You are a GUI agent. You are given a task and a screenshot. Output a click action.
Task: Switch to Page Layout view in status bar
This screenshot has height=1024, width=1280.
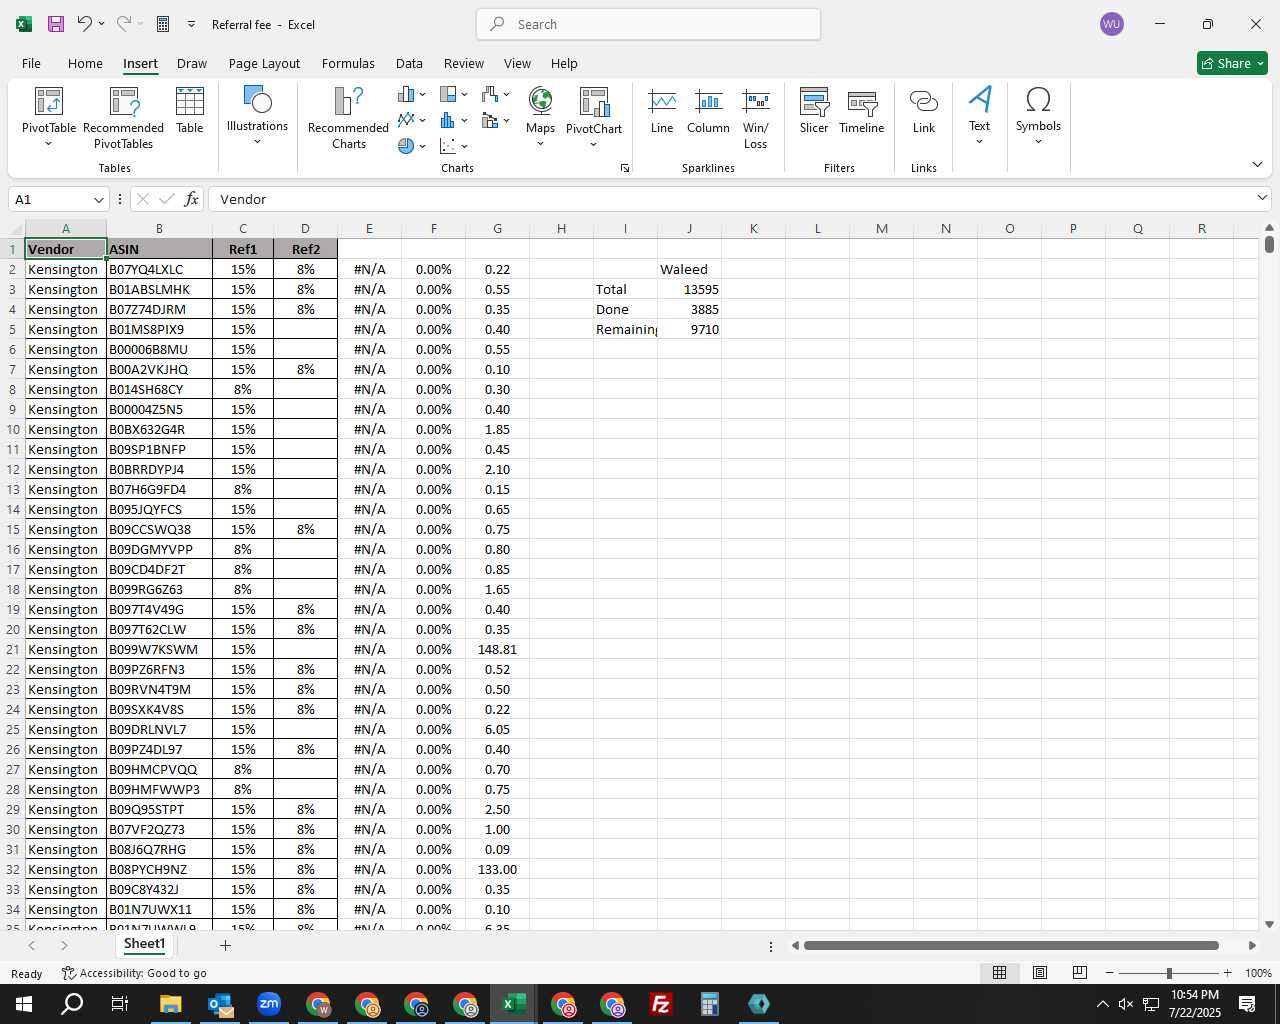point(1040,973)
